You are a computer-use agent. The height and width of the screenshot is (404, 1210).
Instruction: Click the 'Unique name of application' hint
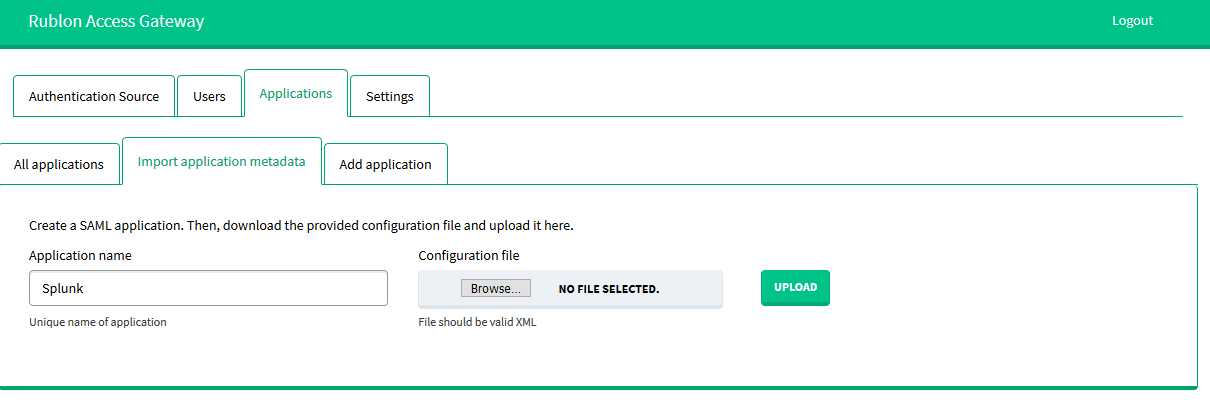coord(98,322)
